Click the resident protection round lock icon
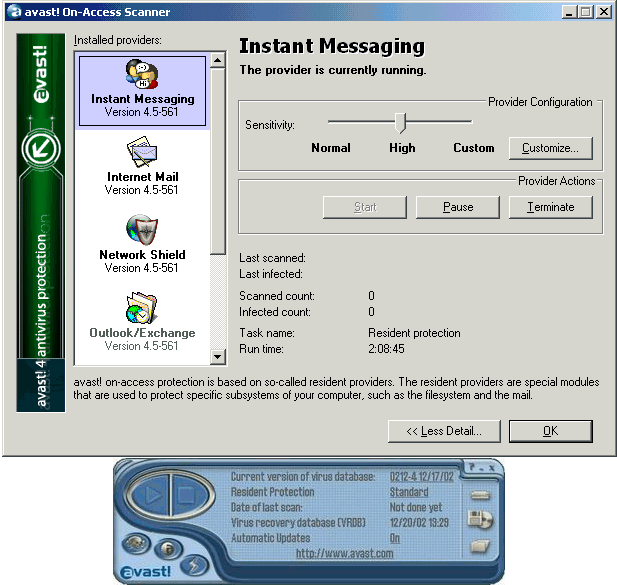The width and height of the screenshot is (617, 585). (x=168, y=549)
